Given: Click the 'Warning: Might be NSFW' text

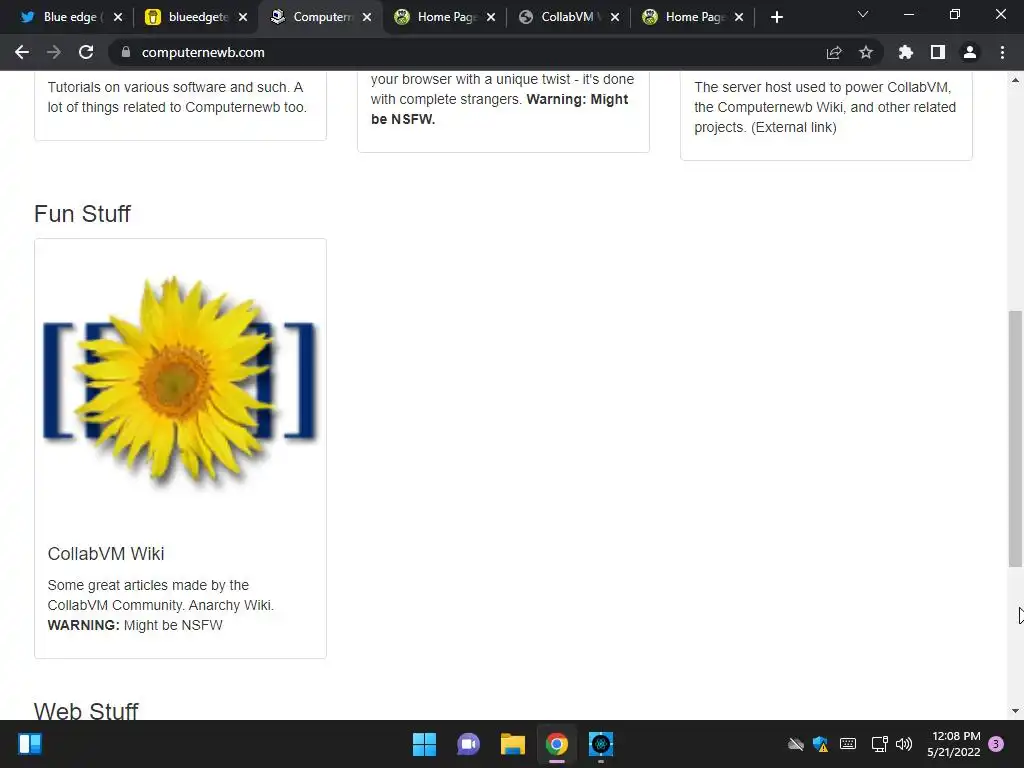Looking at the screenshot, I should click(500, 109).
